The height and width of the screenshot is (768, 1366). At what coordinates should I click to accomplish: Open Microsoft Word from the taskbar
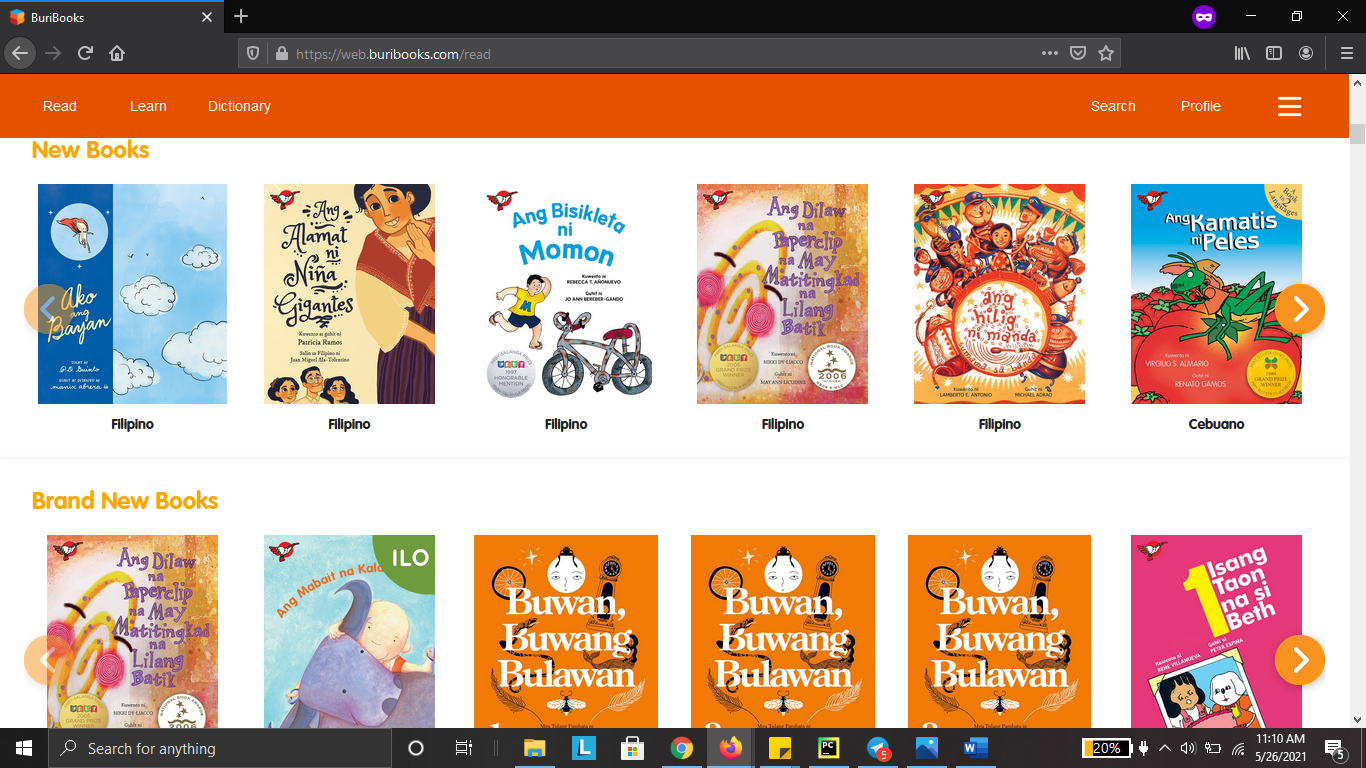(x=976, y=748)
